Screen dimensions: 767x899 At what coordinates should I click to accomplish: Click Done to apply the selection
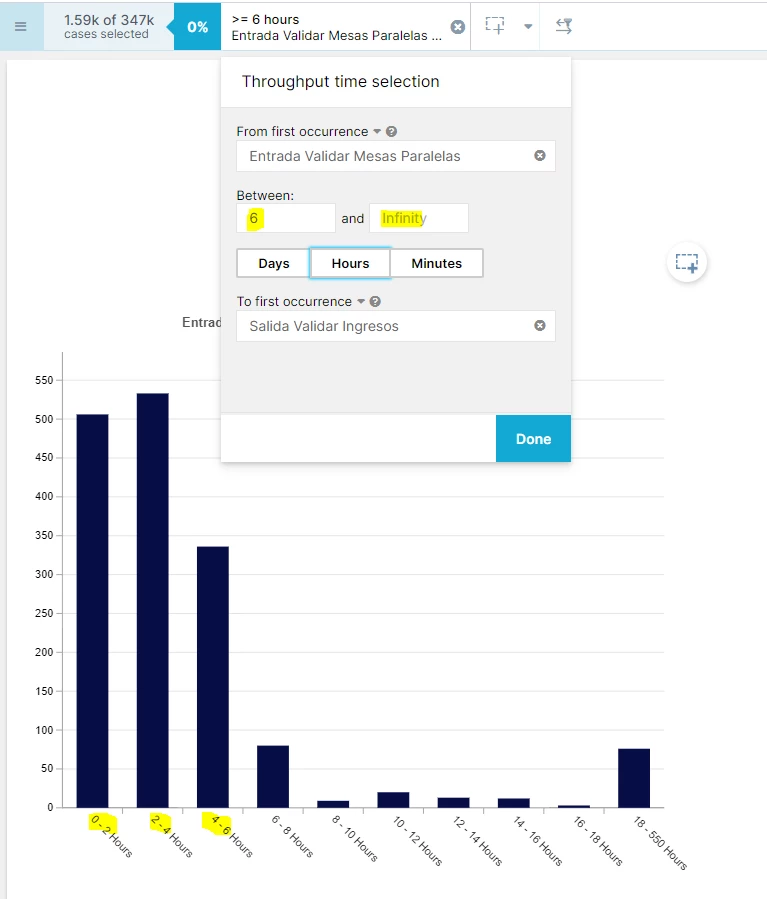pos(533,439)
